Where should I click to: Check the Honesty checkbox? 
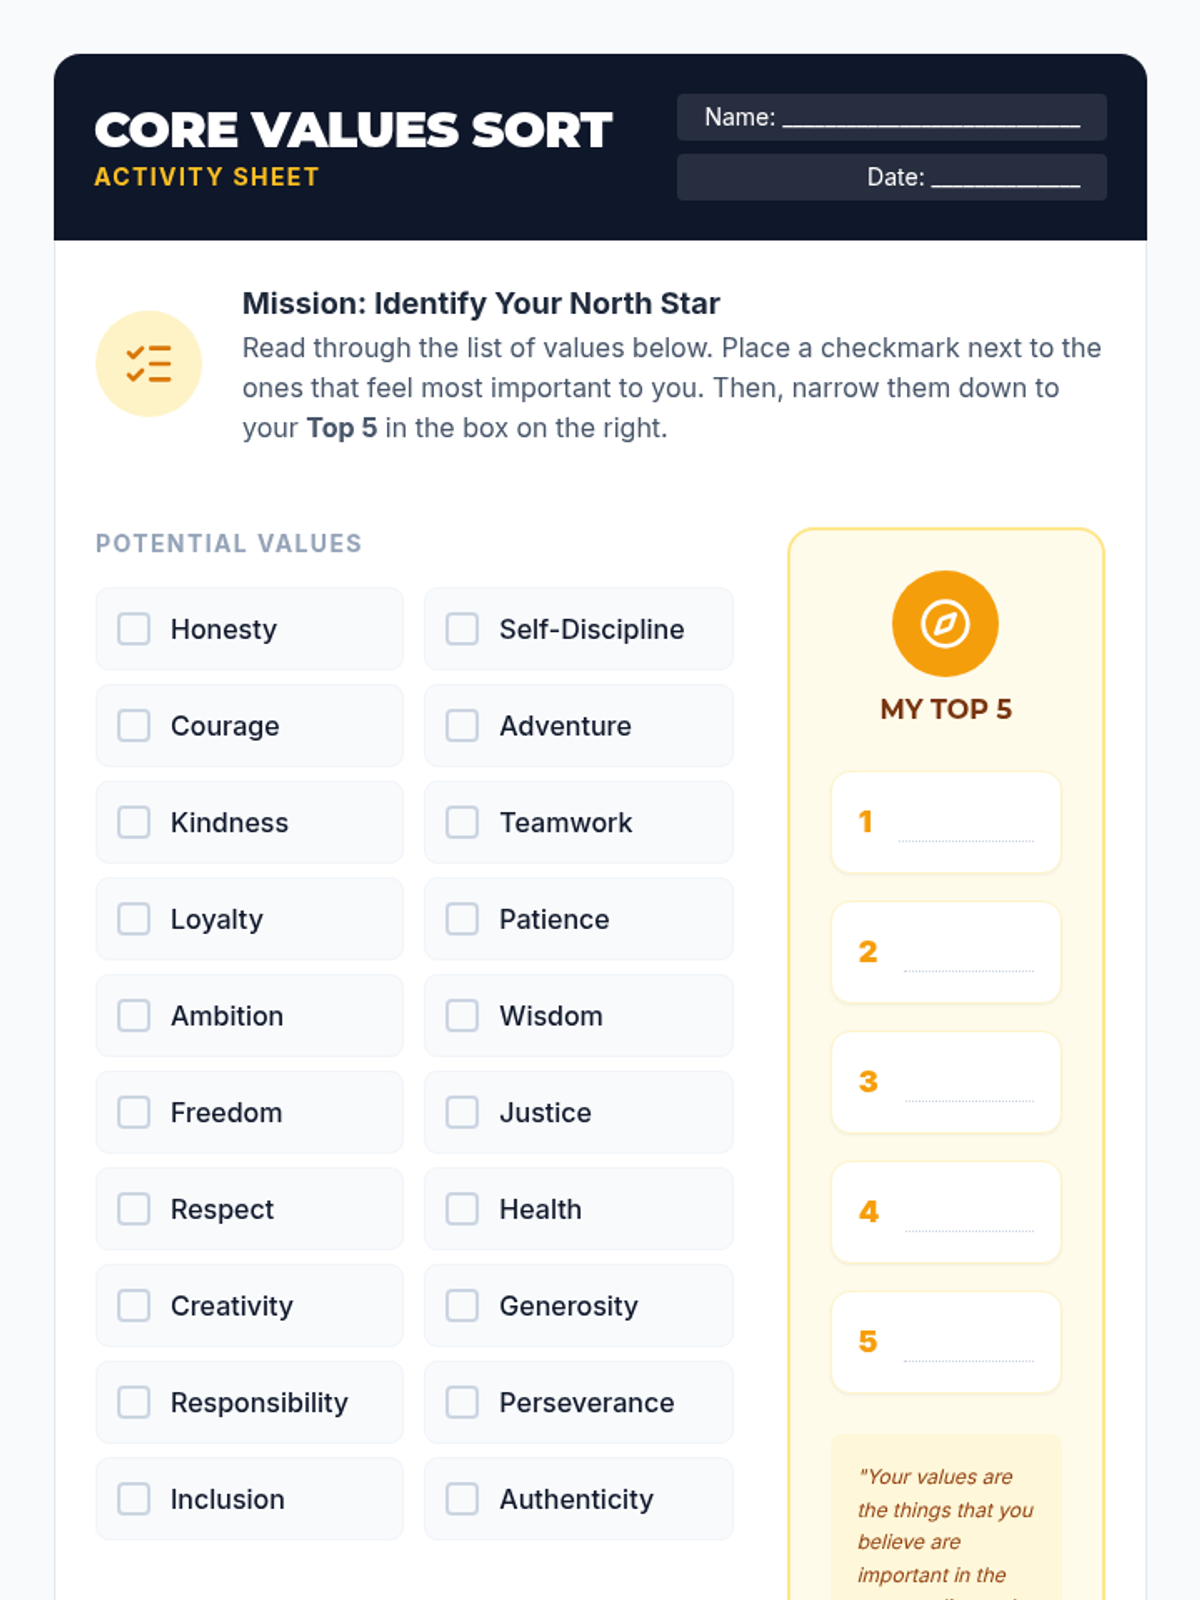(134, 629)
